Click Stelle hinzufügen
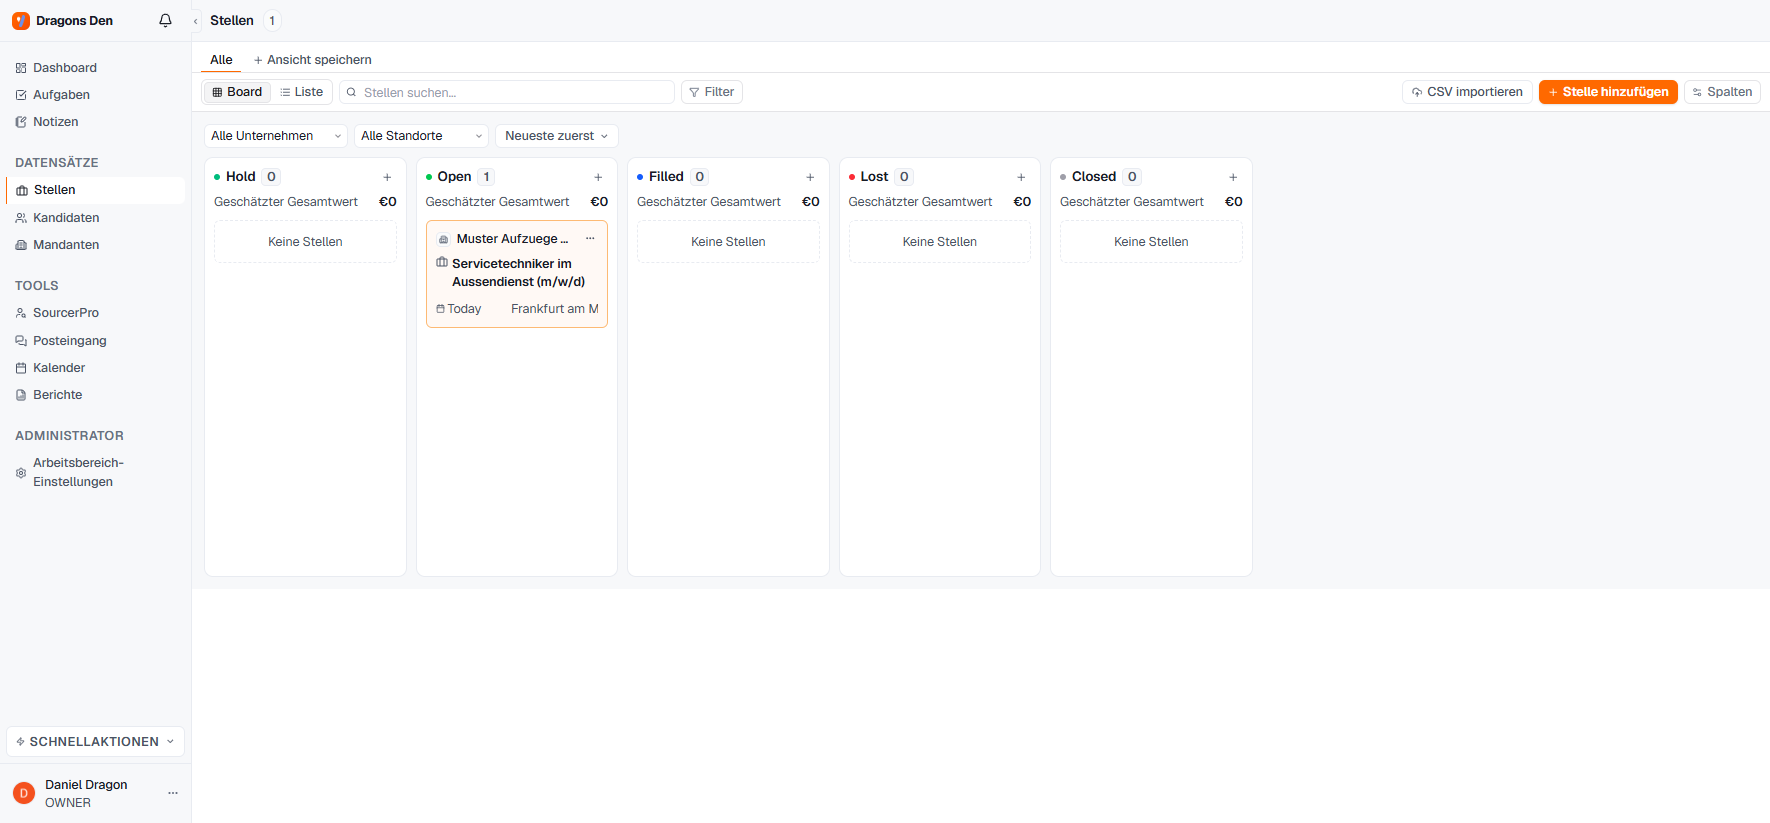1770x823 pixels. 1608,92
